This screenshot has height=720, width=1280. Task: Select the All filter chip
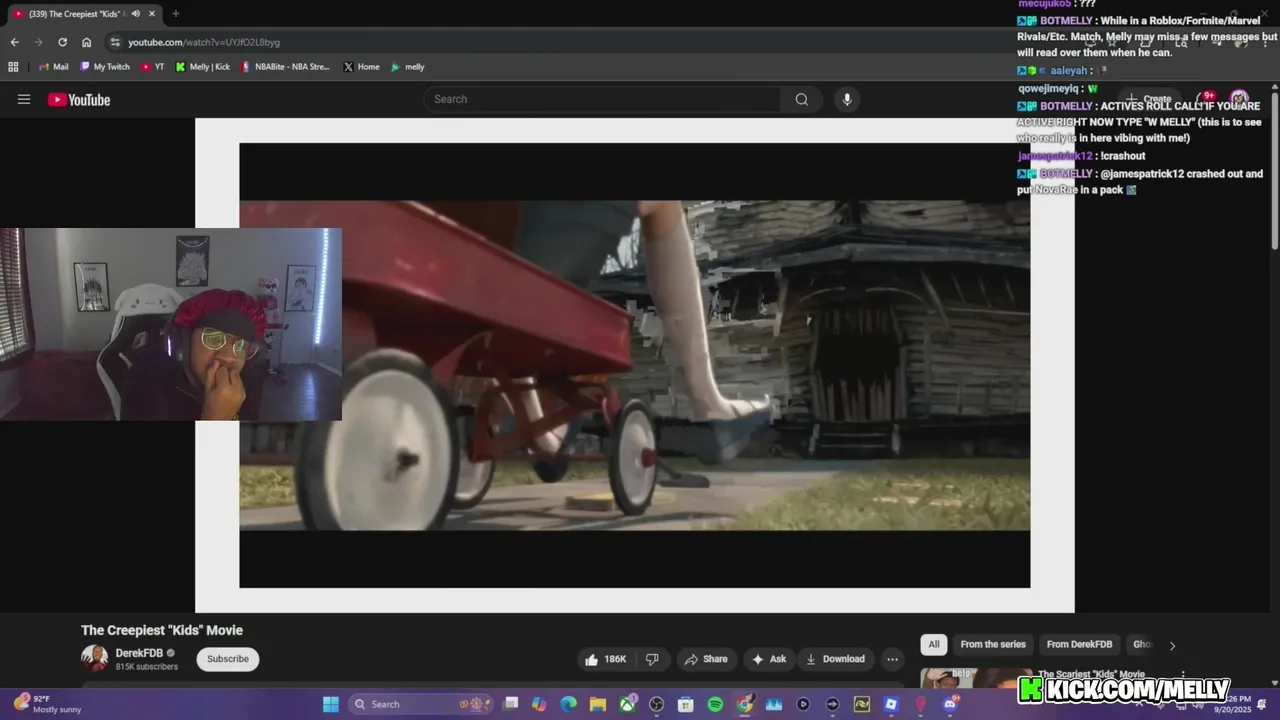click(934, 645)
